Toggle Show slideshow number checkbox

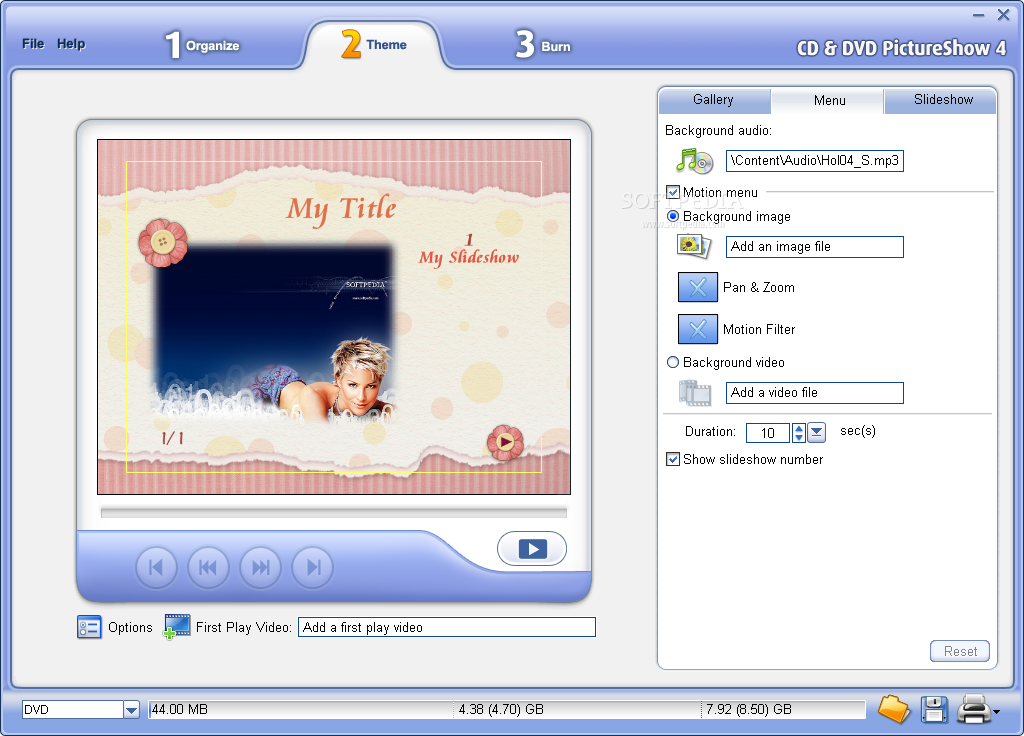673,459
